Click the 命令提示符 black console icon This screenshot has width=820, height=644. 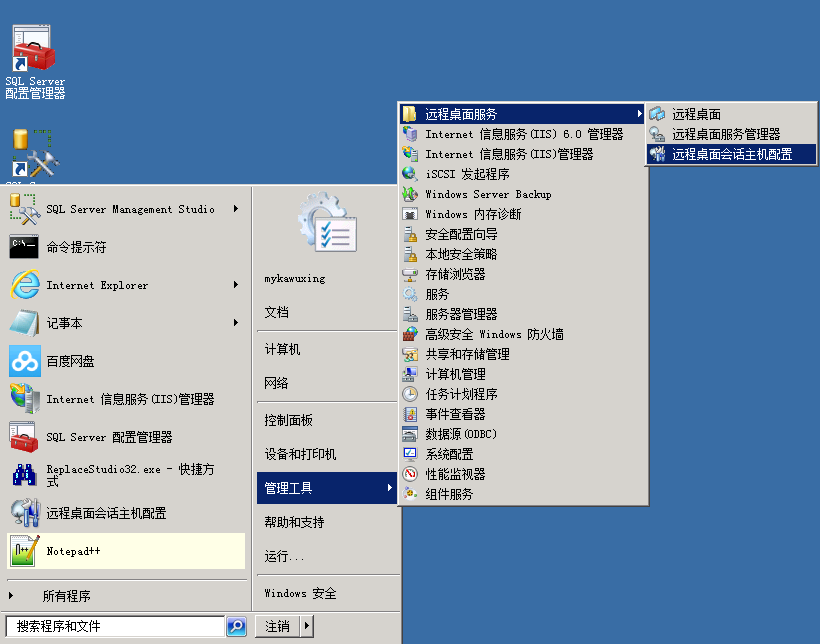(x=24, y=247)
